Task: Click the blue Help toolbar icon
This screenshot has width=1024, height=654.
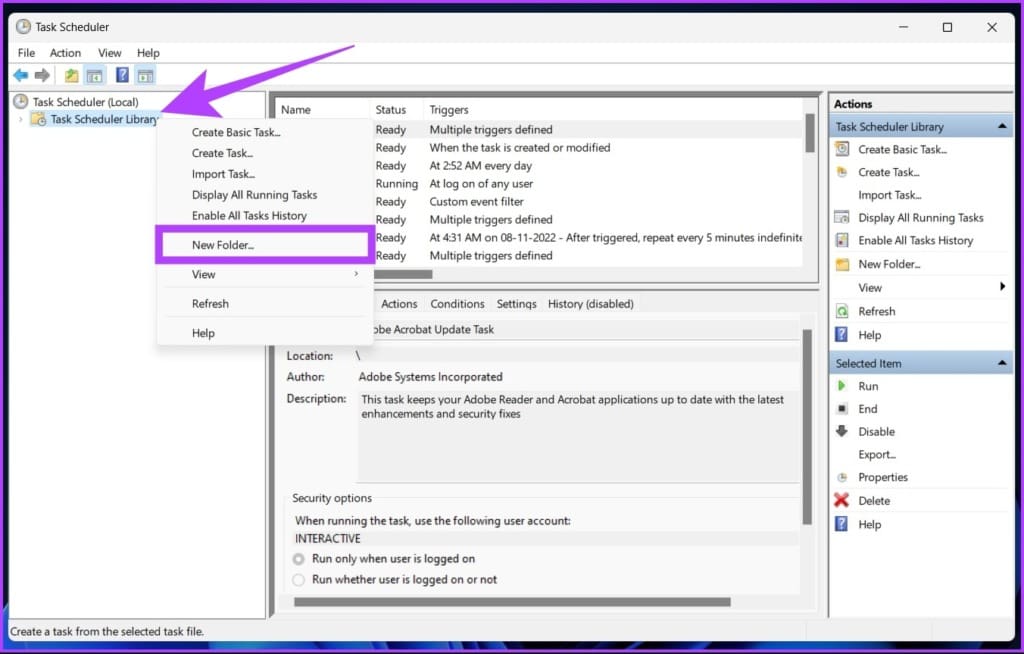Action: [122, 75]
